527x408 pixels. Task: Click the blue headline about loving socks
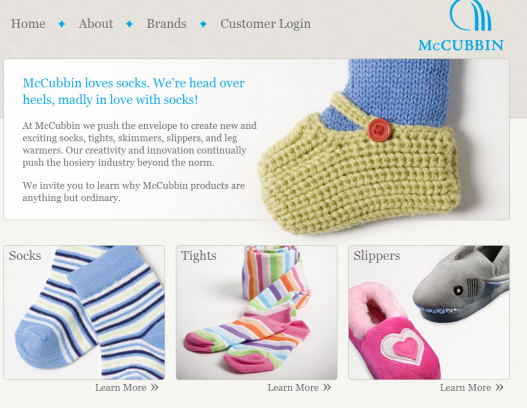pos(133,91)
